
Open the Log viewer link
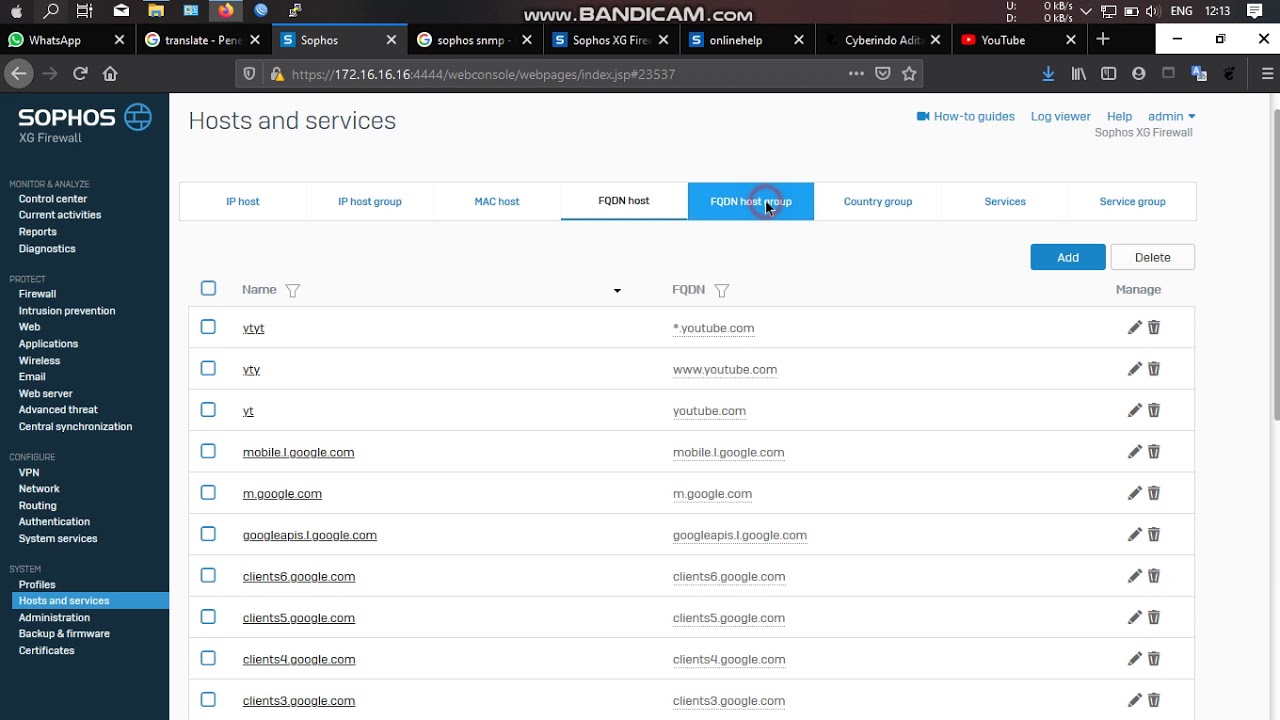[1061, 117]
